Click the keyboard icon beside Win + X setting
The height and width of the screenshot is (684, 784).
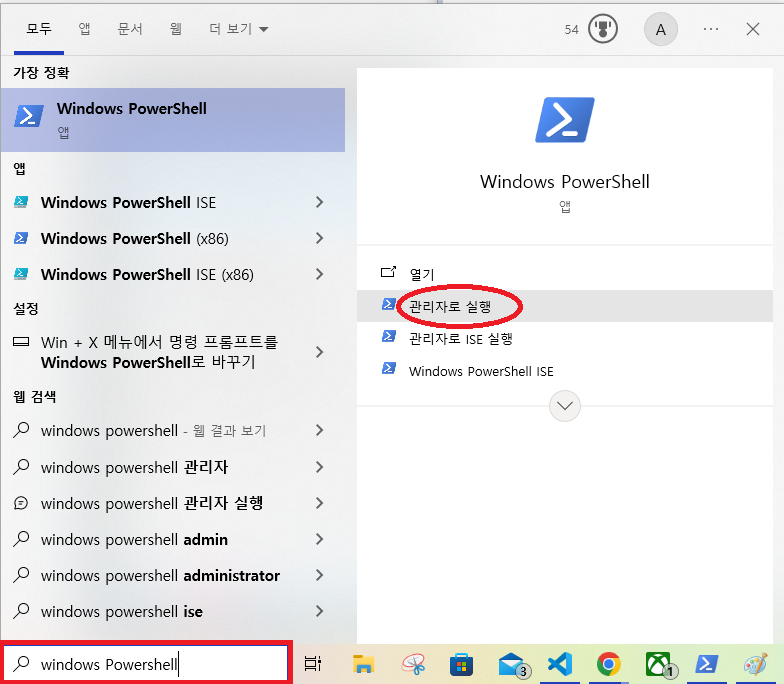20,342
